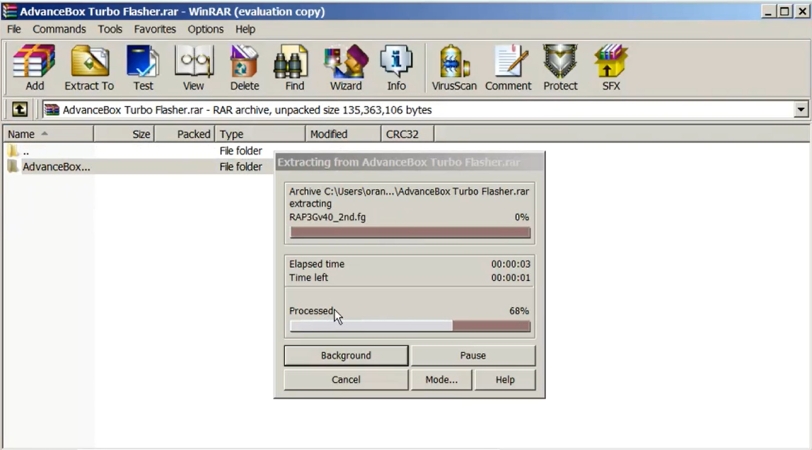
Task: Click the Delete toolbar icon
Action: coord(244,68)
